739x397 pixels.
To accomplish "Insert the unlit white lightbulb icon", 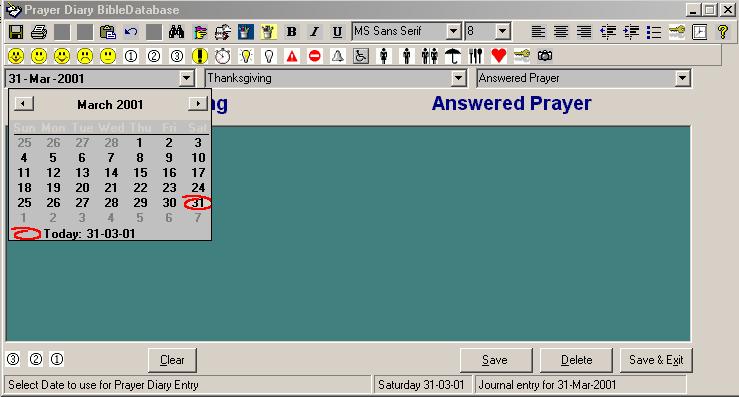I will [269, 56].
